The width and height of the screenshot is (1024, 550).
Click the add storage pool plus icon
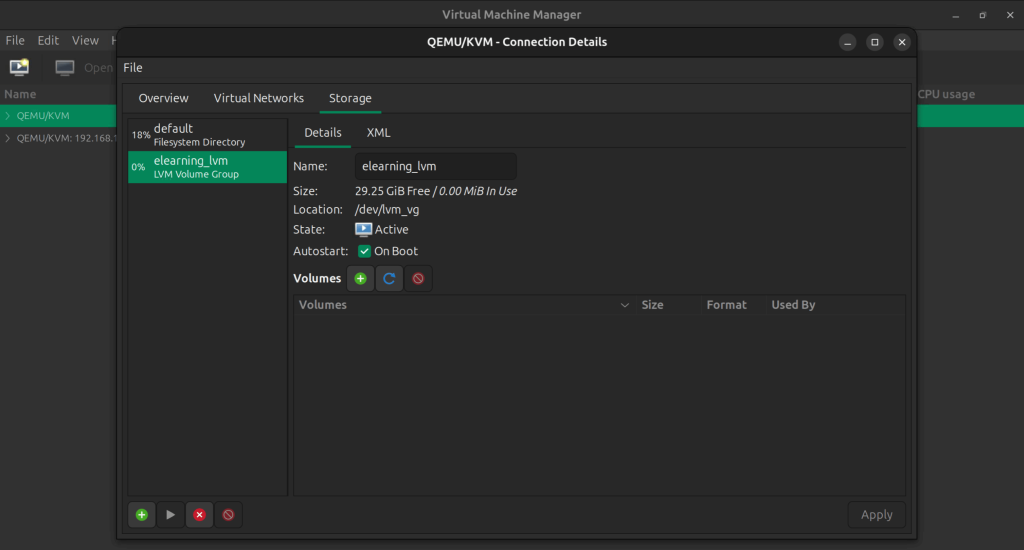[x=142, y=515]
